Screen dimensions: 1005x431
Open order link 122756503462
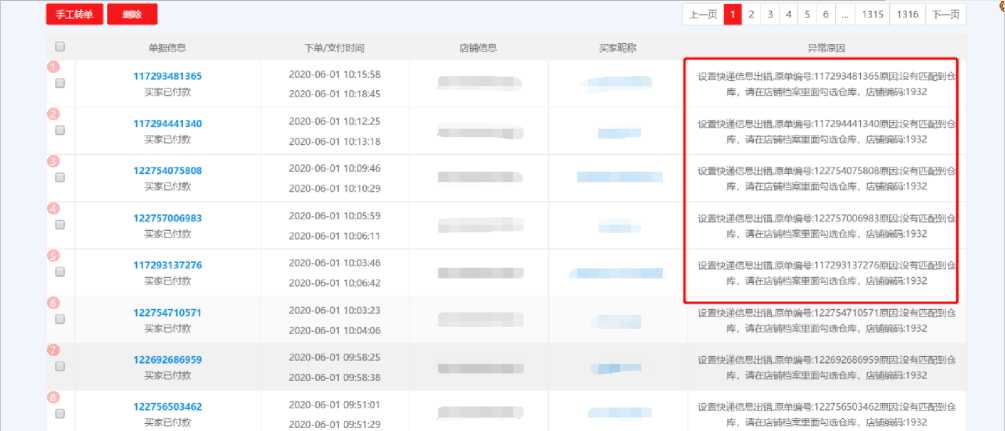(x=167, y=407)
